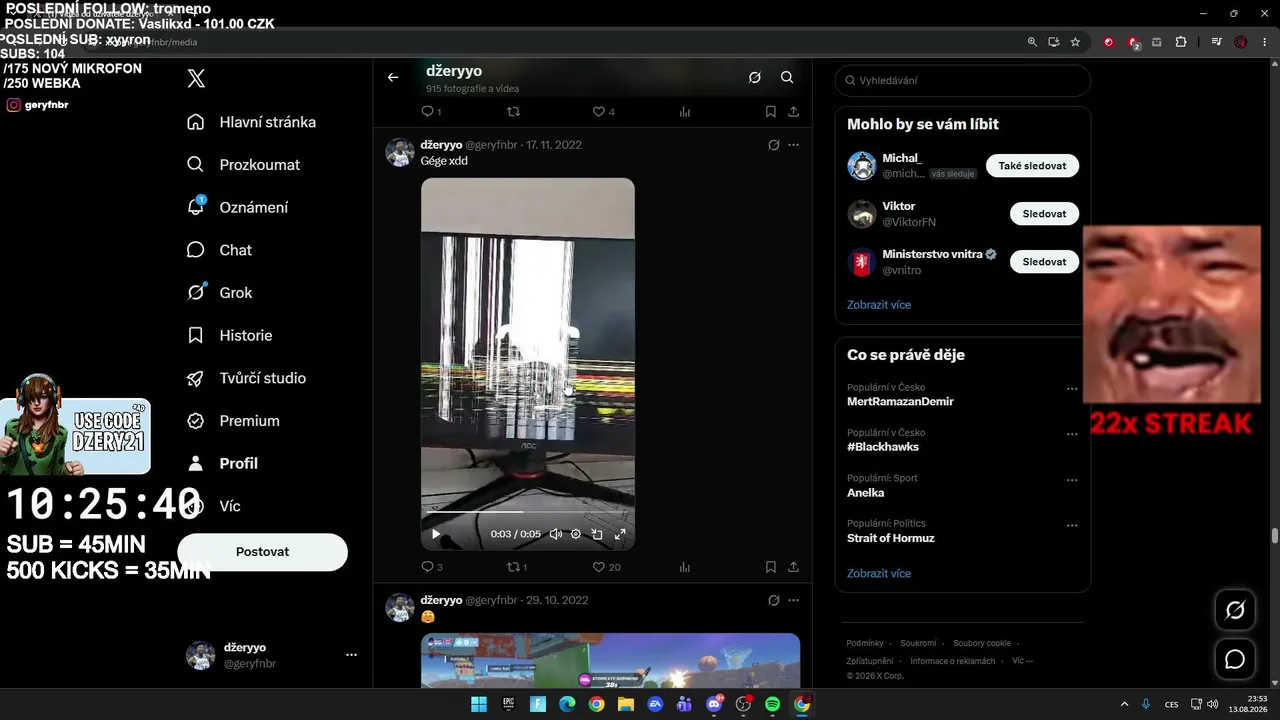Open Chrome media controls icon
This screenshot has height=720, width=1280.
(1216, 42)
